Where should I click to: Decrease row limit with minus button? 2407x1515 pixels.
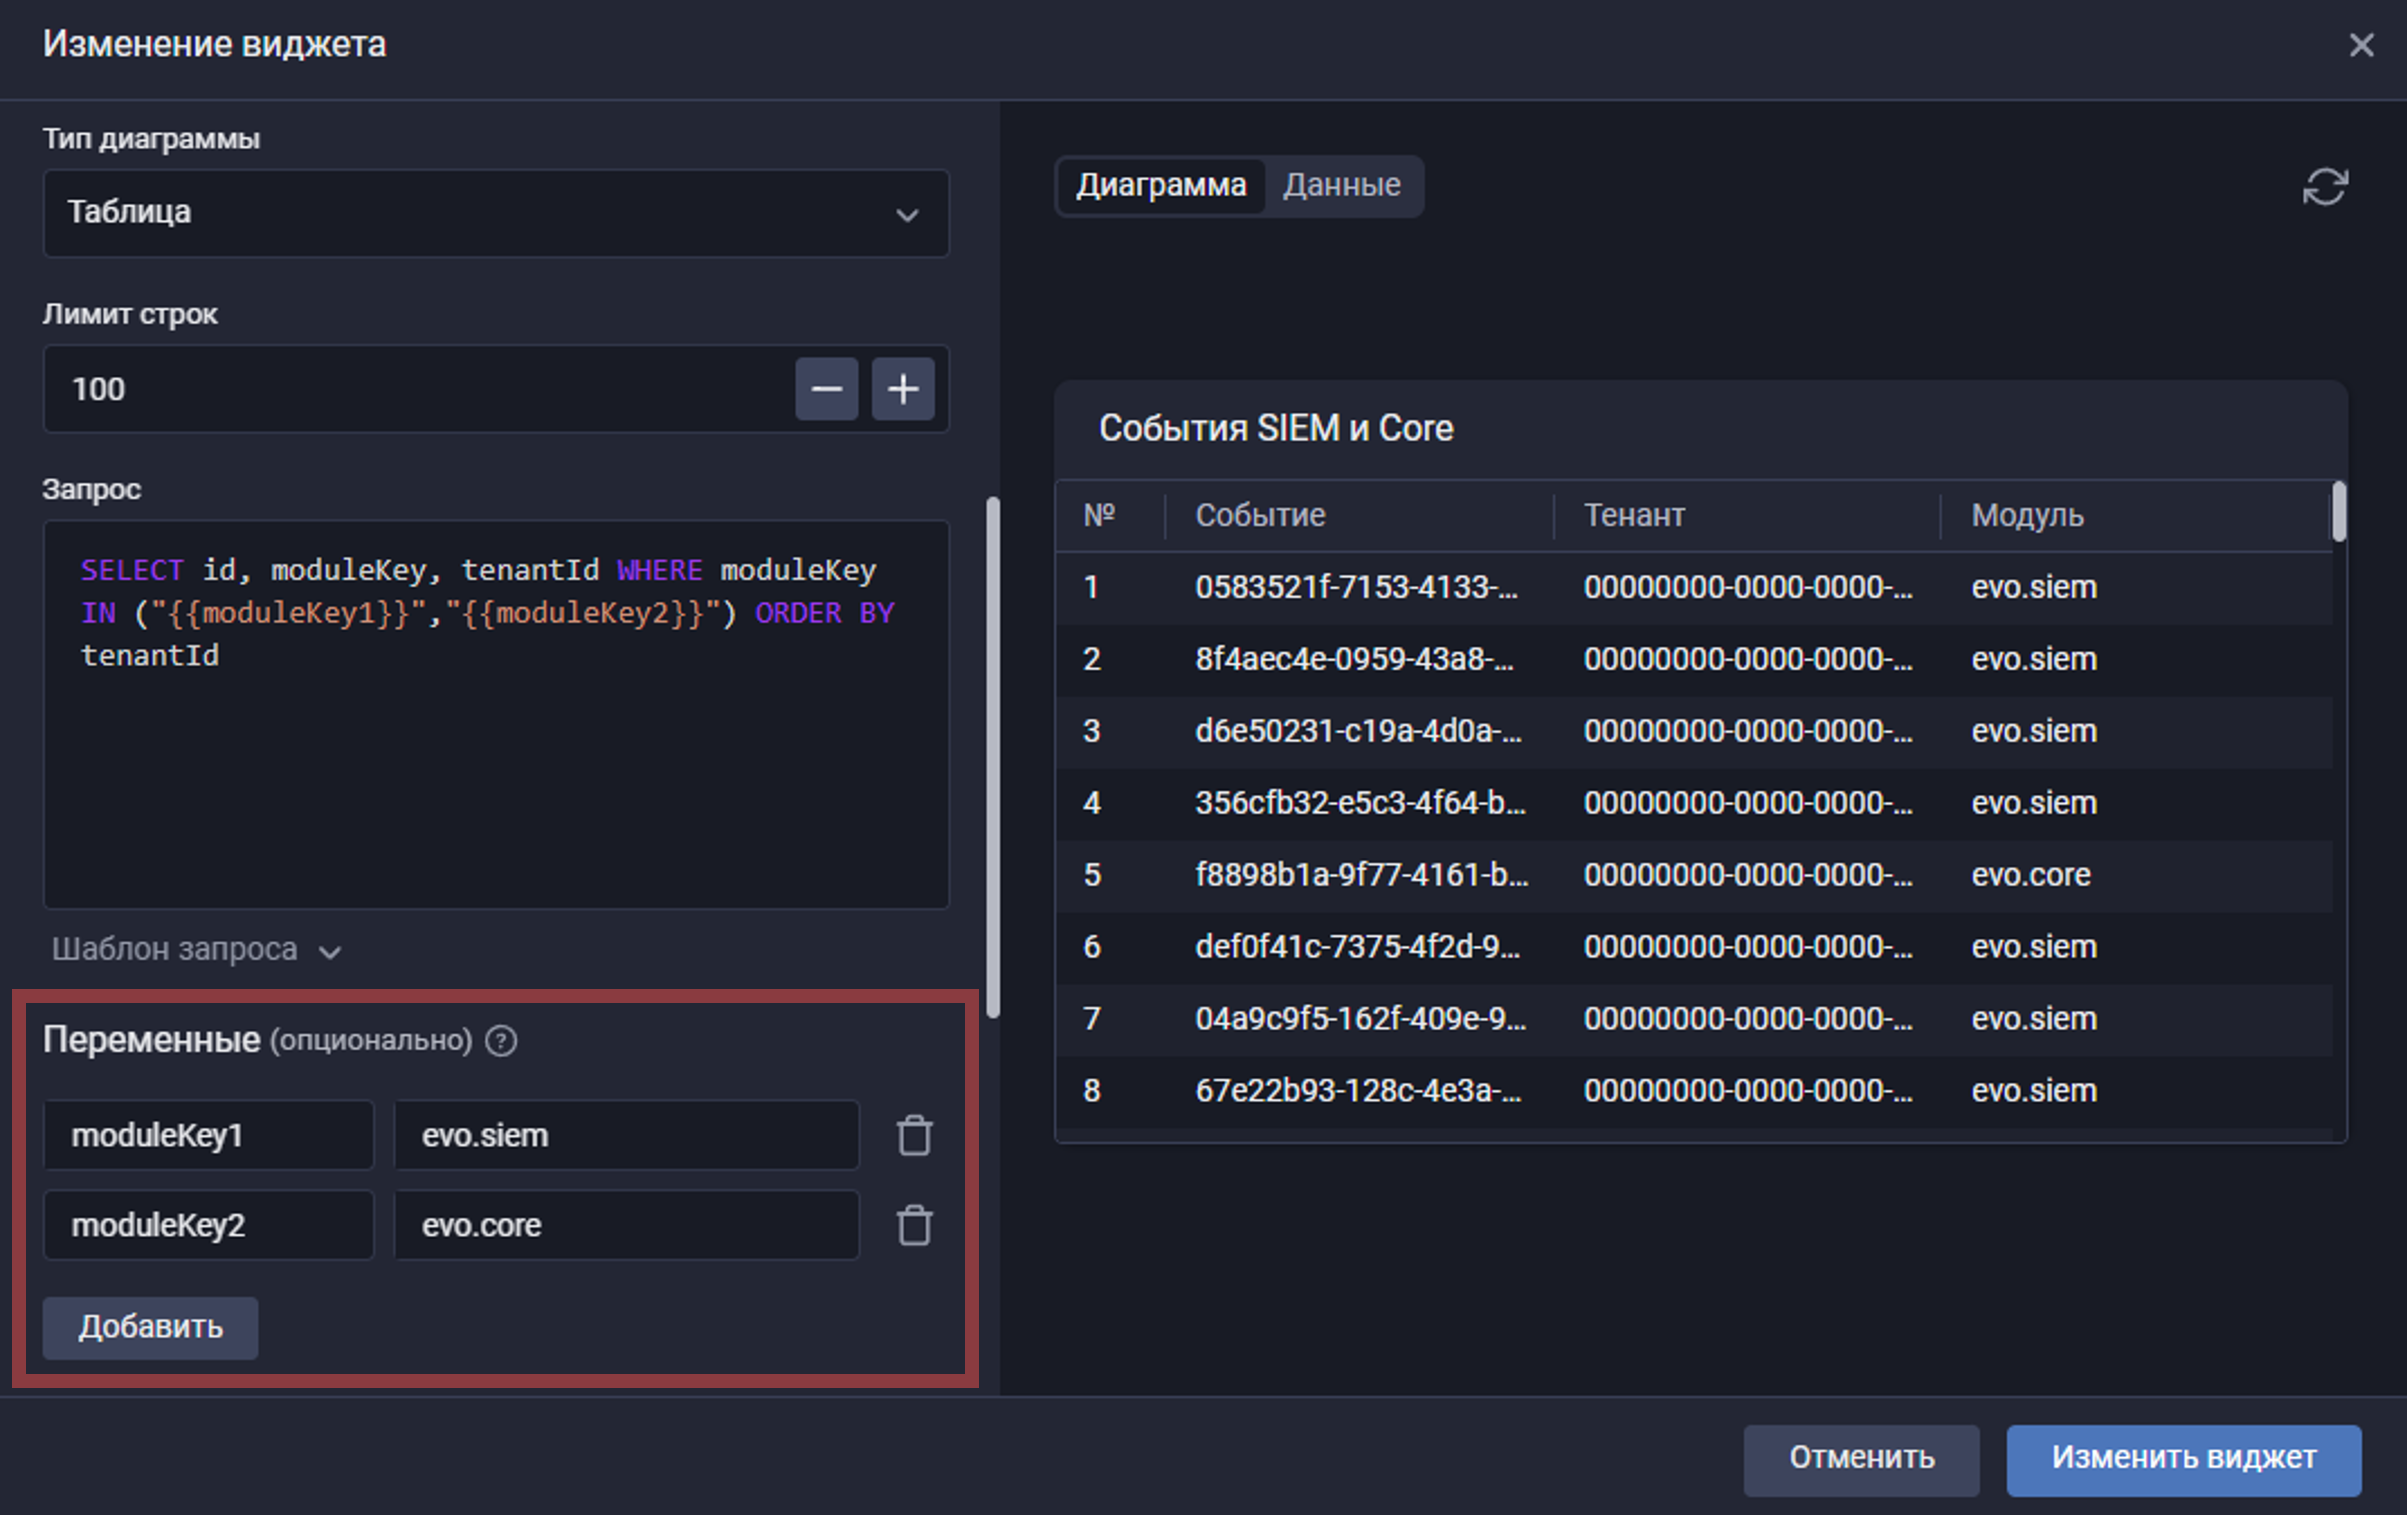click(826, 389)
